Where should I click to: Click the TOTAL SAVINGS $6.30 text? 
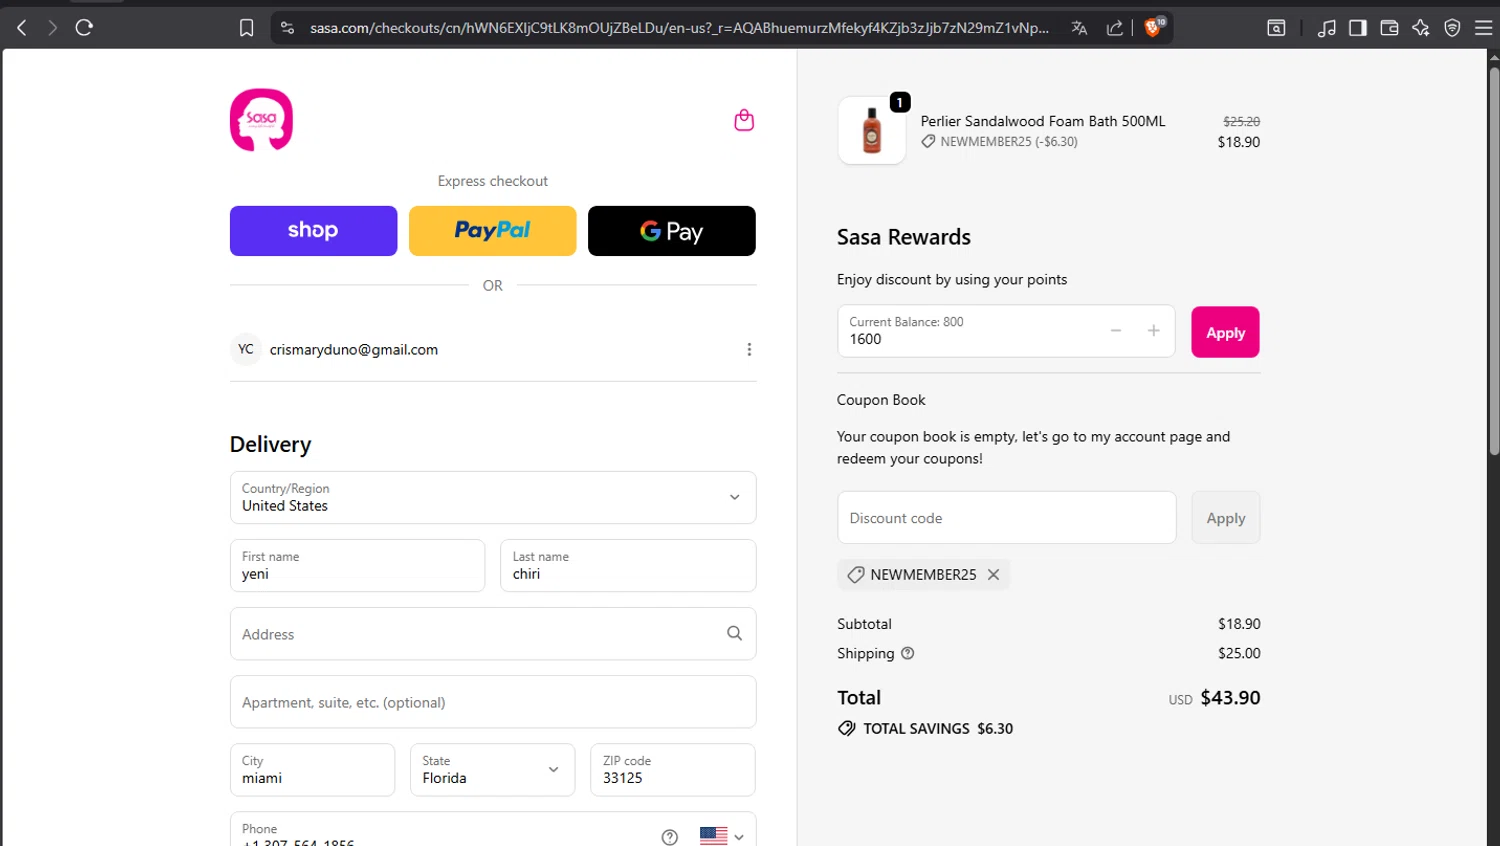point(938,728)
